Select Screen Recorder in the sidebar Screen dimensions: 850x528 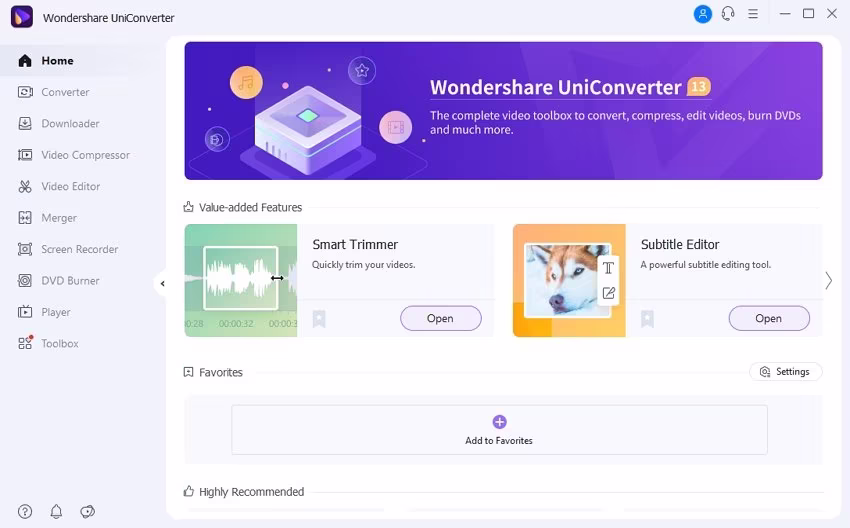point(80,249)
